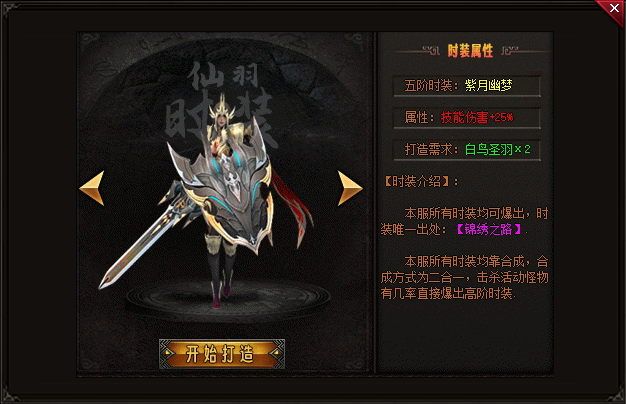Start forging with the 开始打造 button
The image size is (626, 404).
point(222,354)
